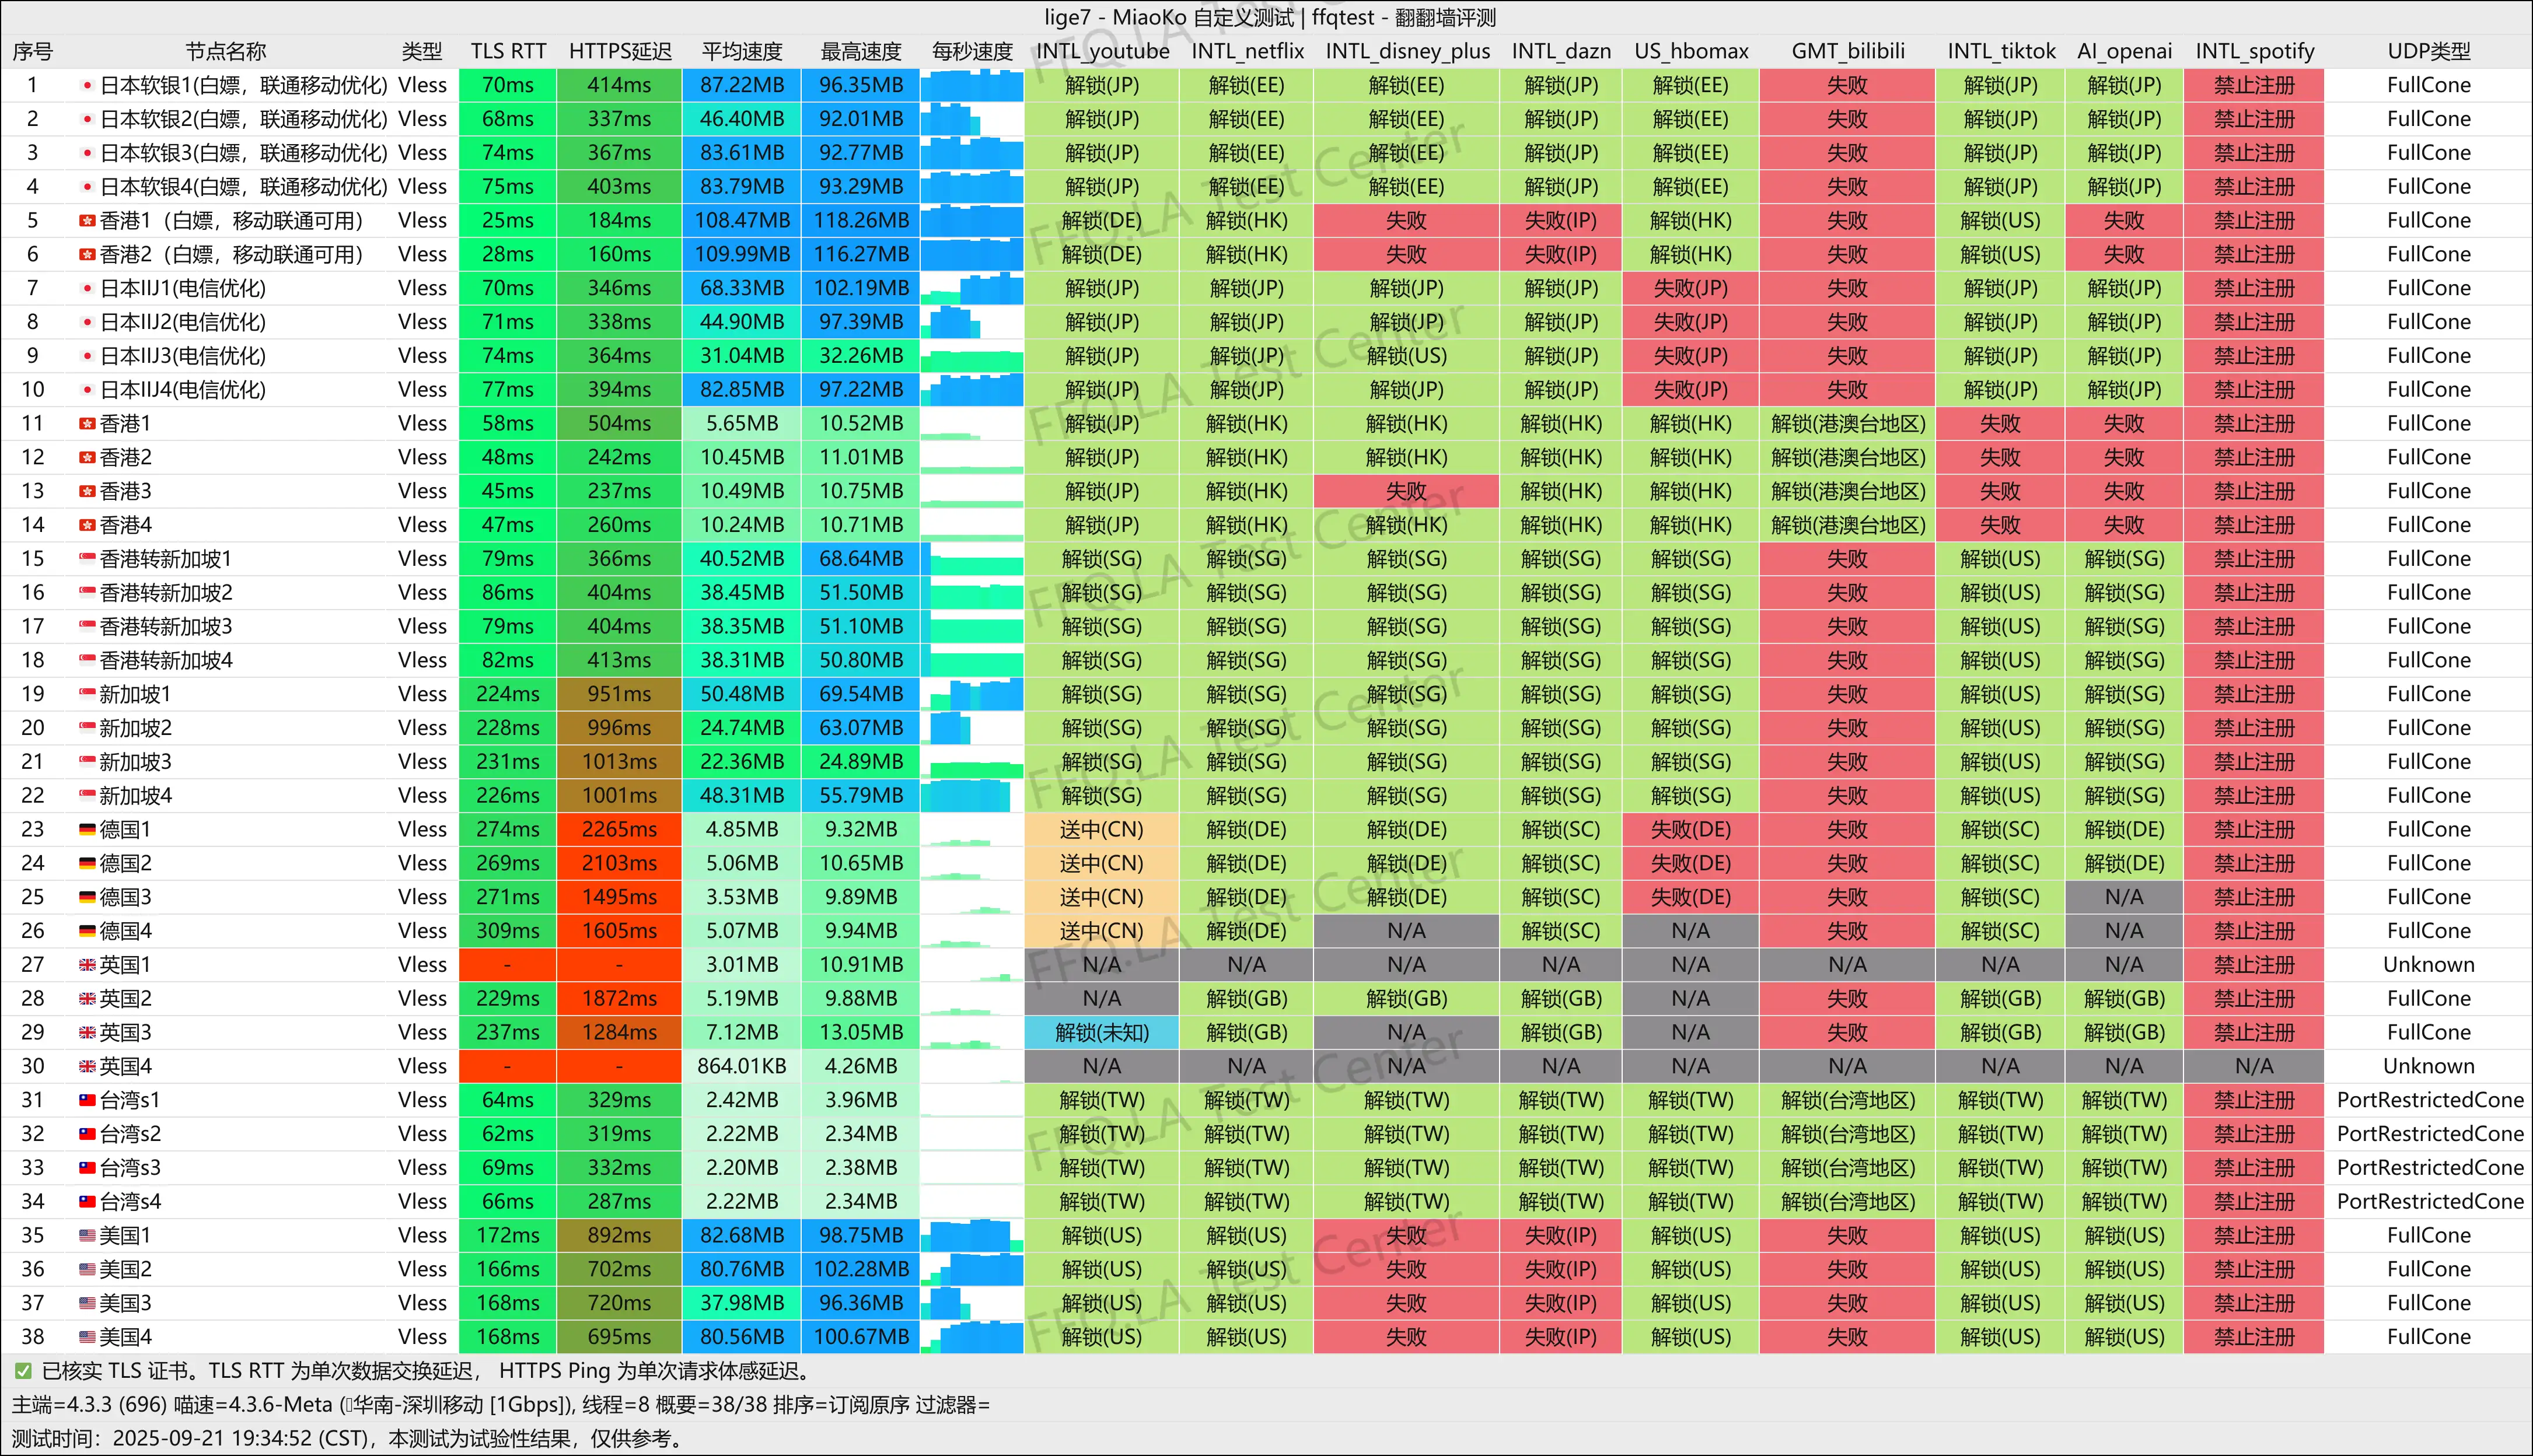Click the Taiwan flag beside 台湾s3
This screenshot has width=2533, height=1456.
[88, 1168]
